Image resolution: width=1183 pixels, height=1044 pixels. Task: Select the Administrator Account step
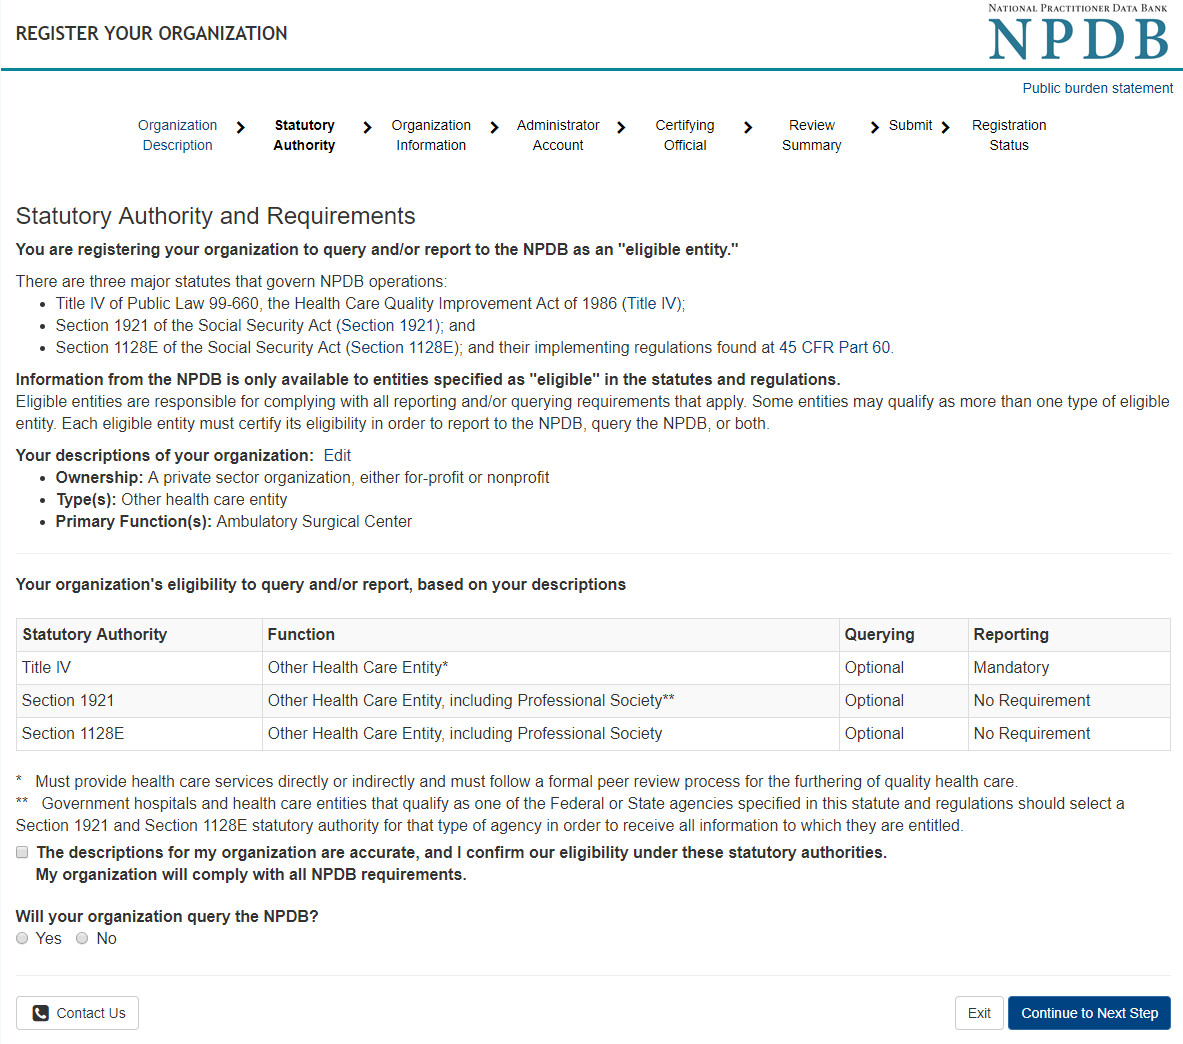pos(558,135)
